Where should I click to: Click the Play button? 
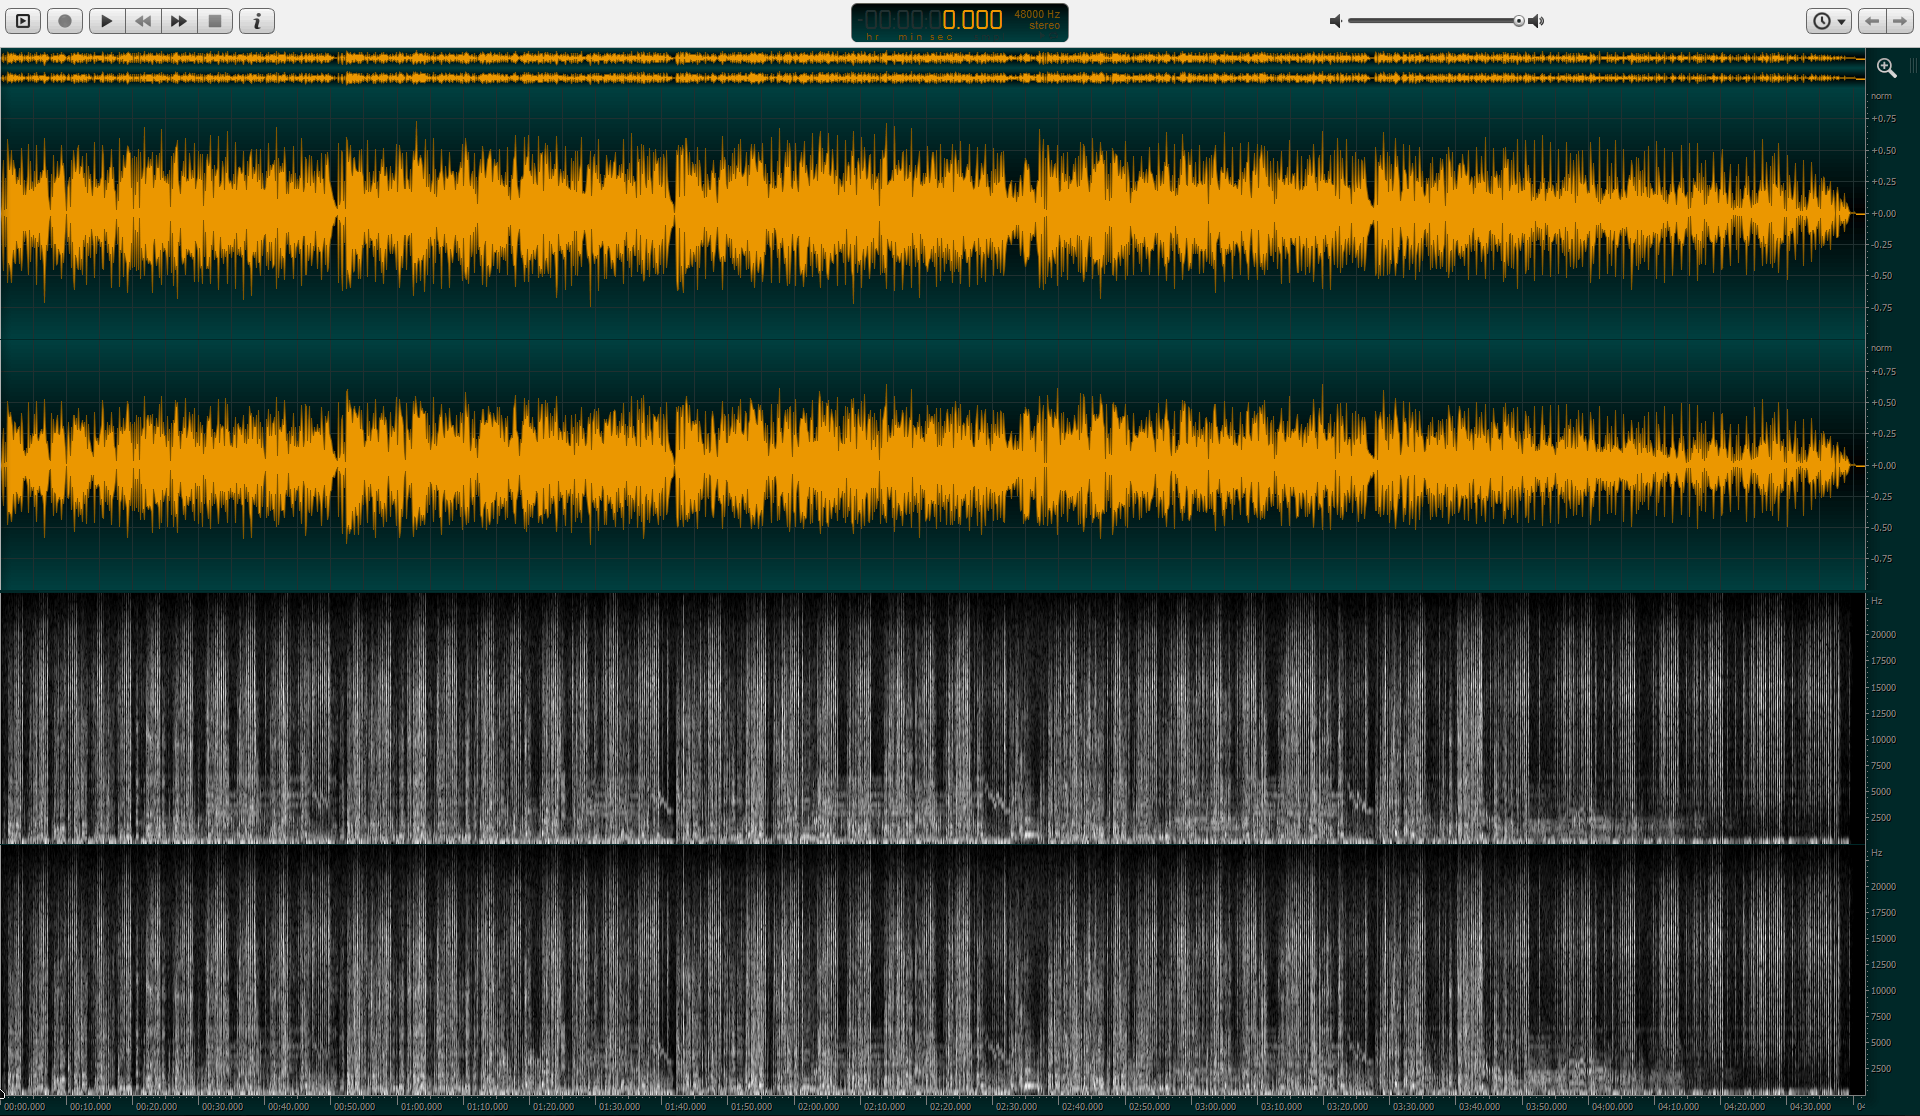(107, 21)
